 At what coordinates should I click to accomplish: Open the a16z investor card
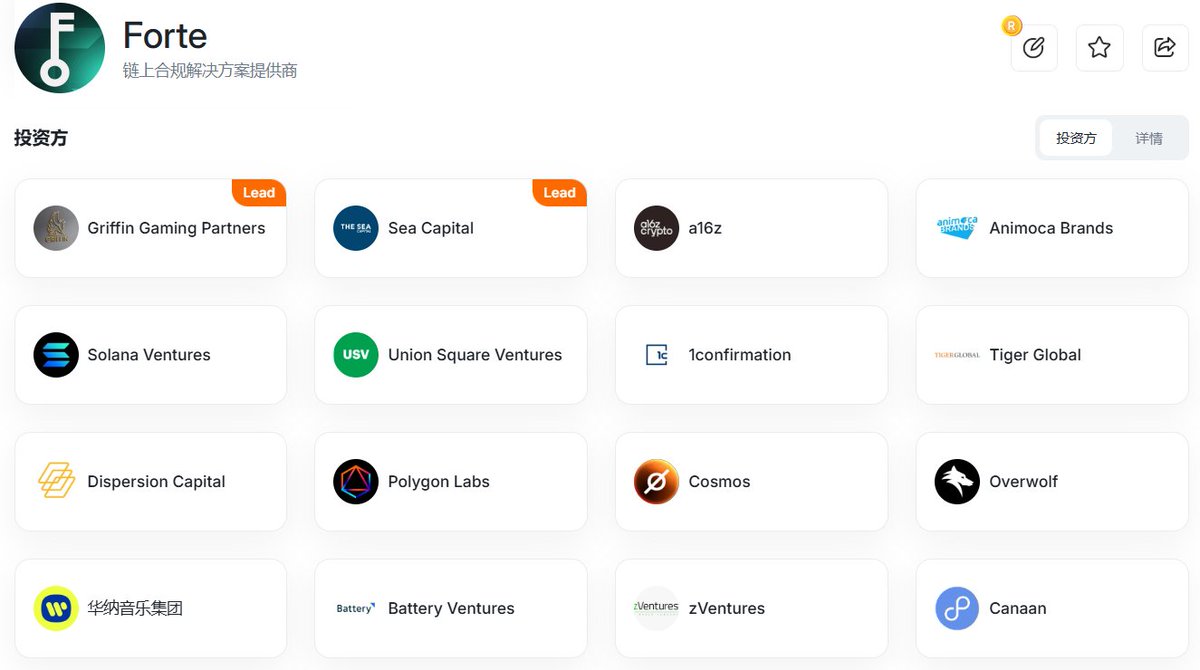752,228
